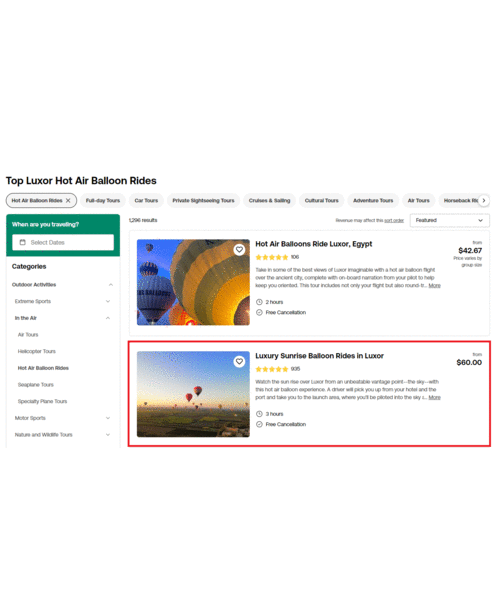This screenshot has width=498, height=616.
Task: Open the Featured sort dropdown
Action: point(449,220)
